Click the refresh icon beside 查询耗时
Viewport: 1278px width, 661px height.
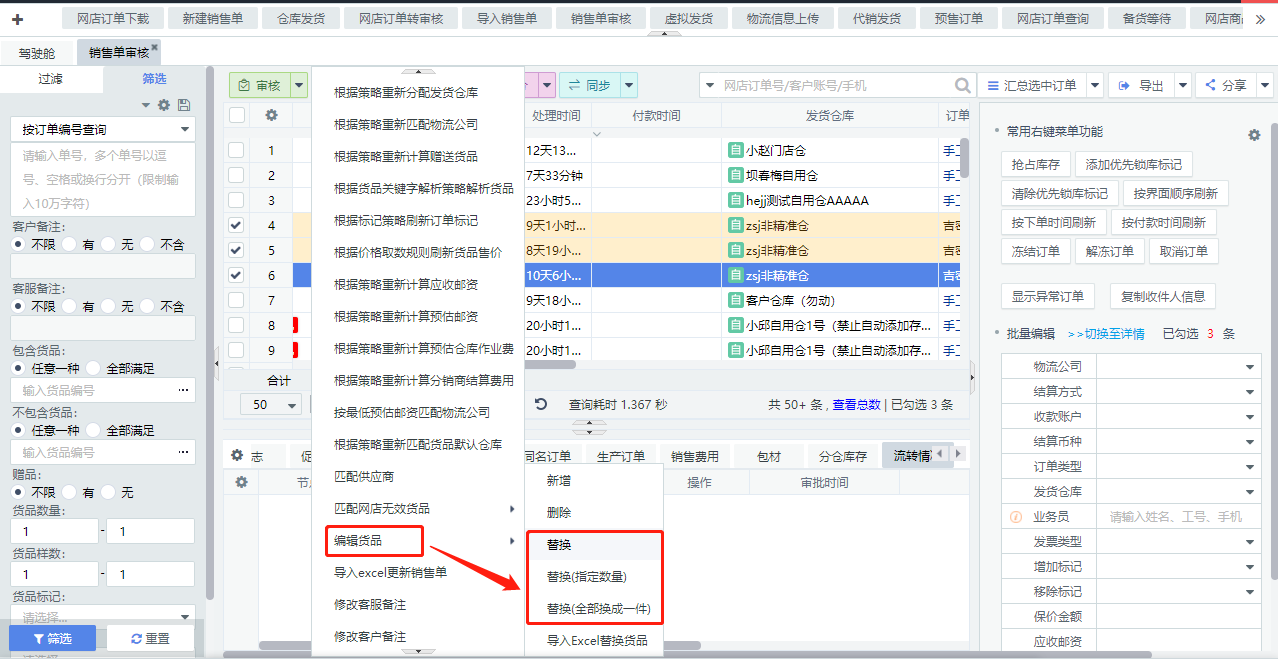tap(541, 404)
